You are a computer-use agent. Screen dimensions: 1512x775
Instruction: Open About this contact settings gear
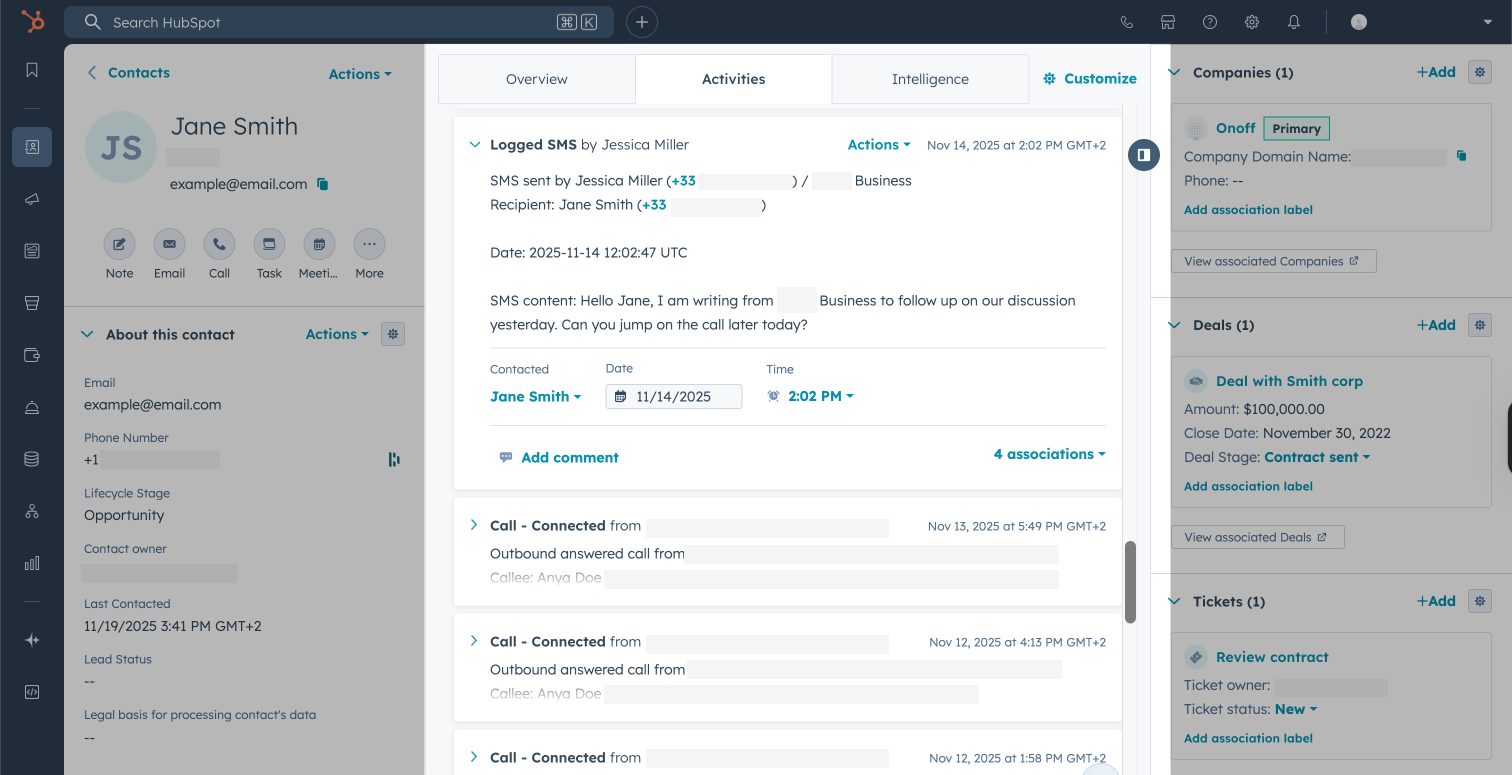pos(394,334)
